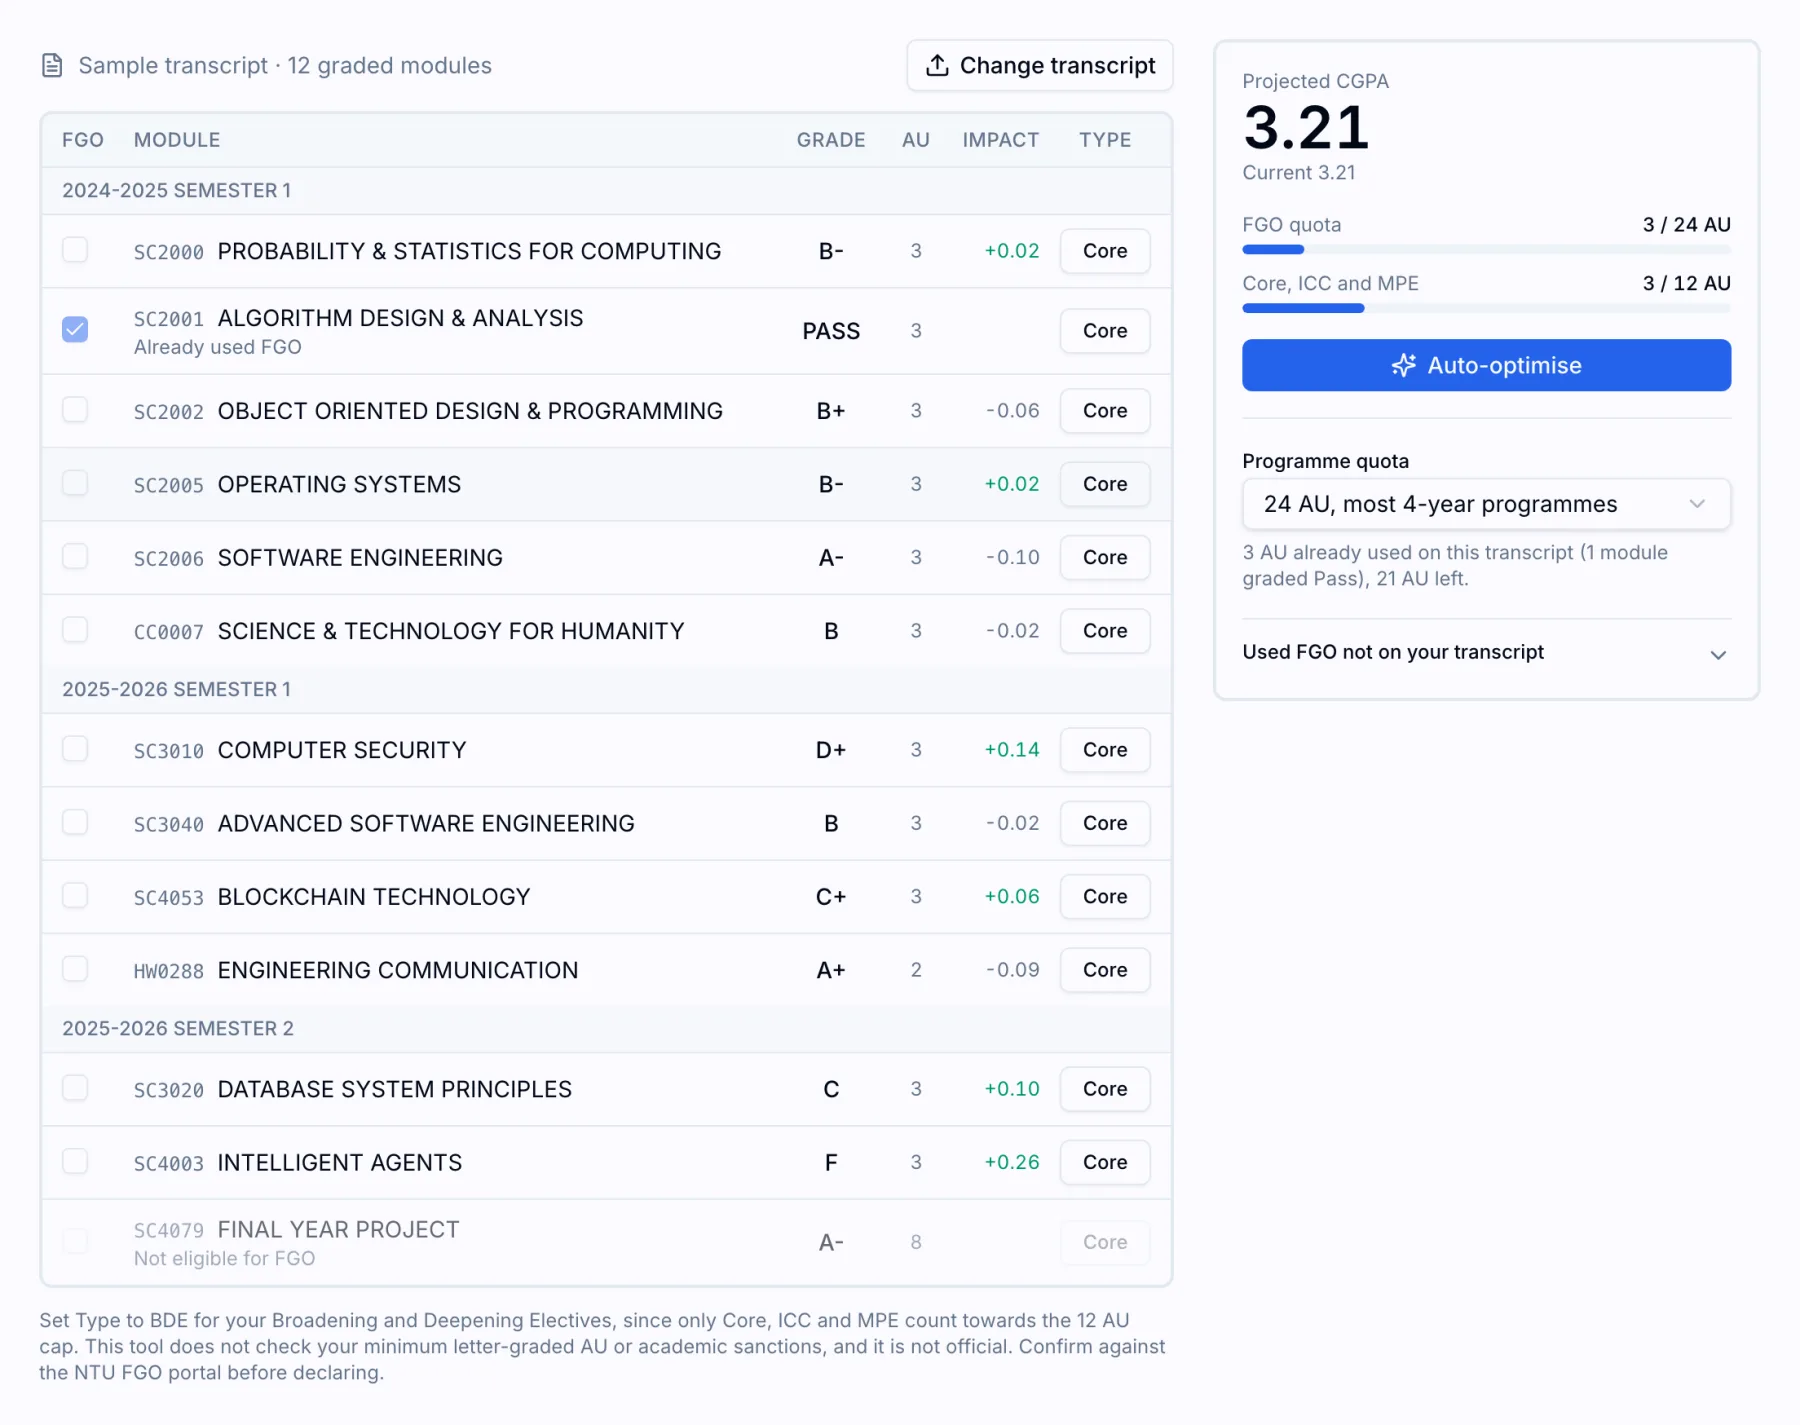1800x1425 pixels.
Task: Click the D+ grade for Computer Security
Action: (x=831, y=750)
